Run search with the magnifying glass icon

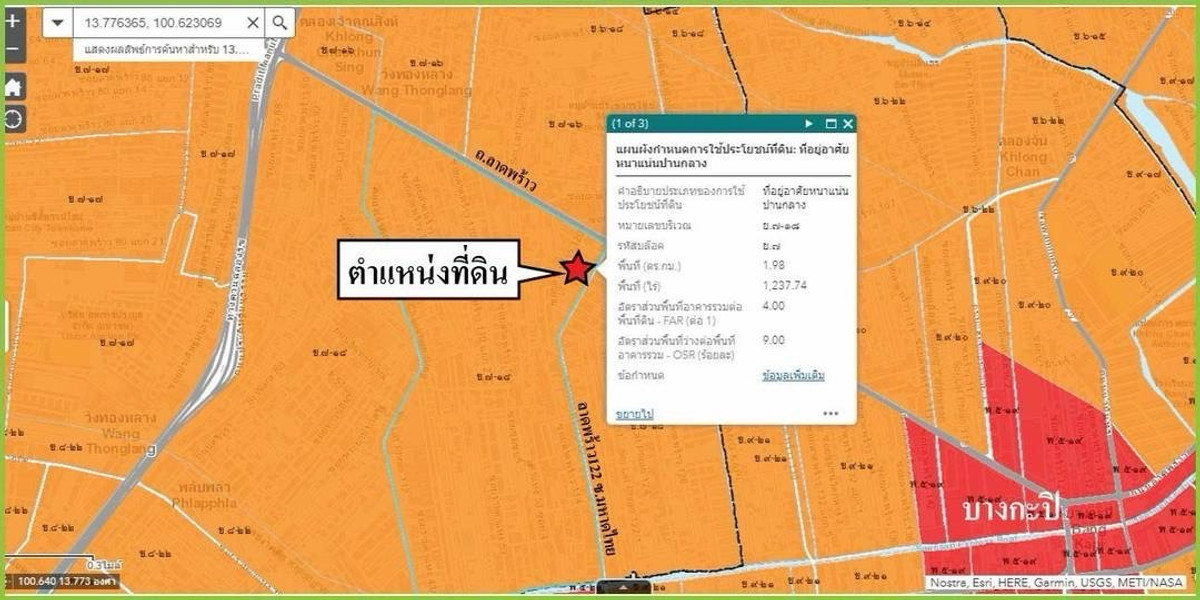[x=281, y=22]
